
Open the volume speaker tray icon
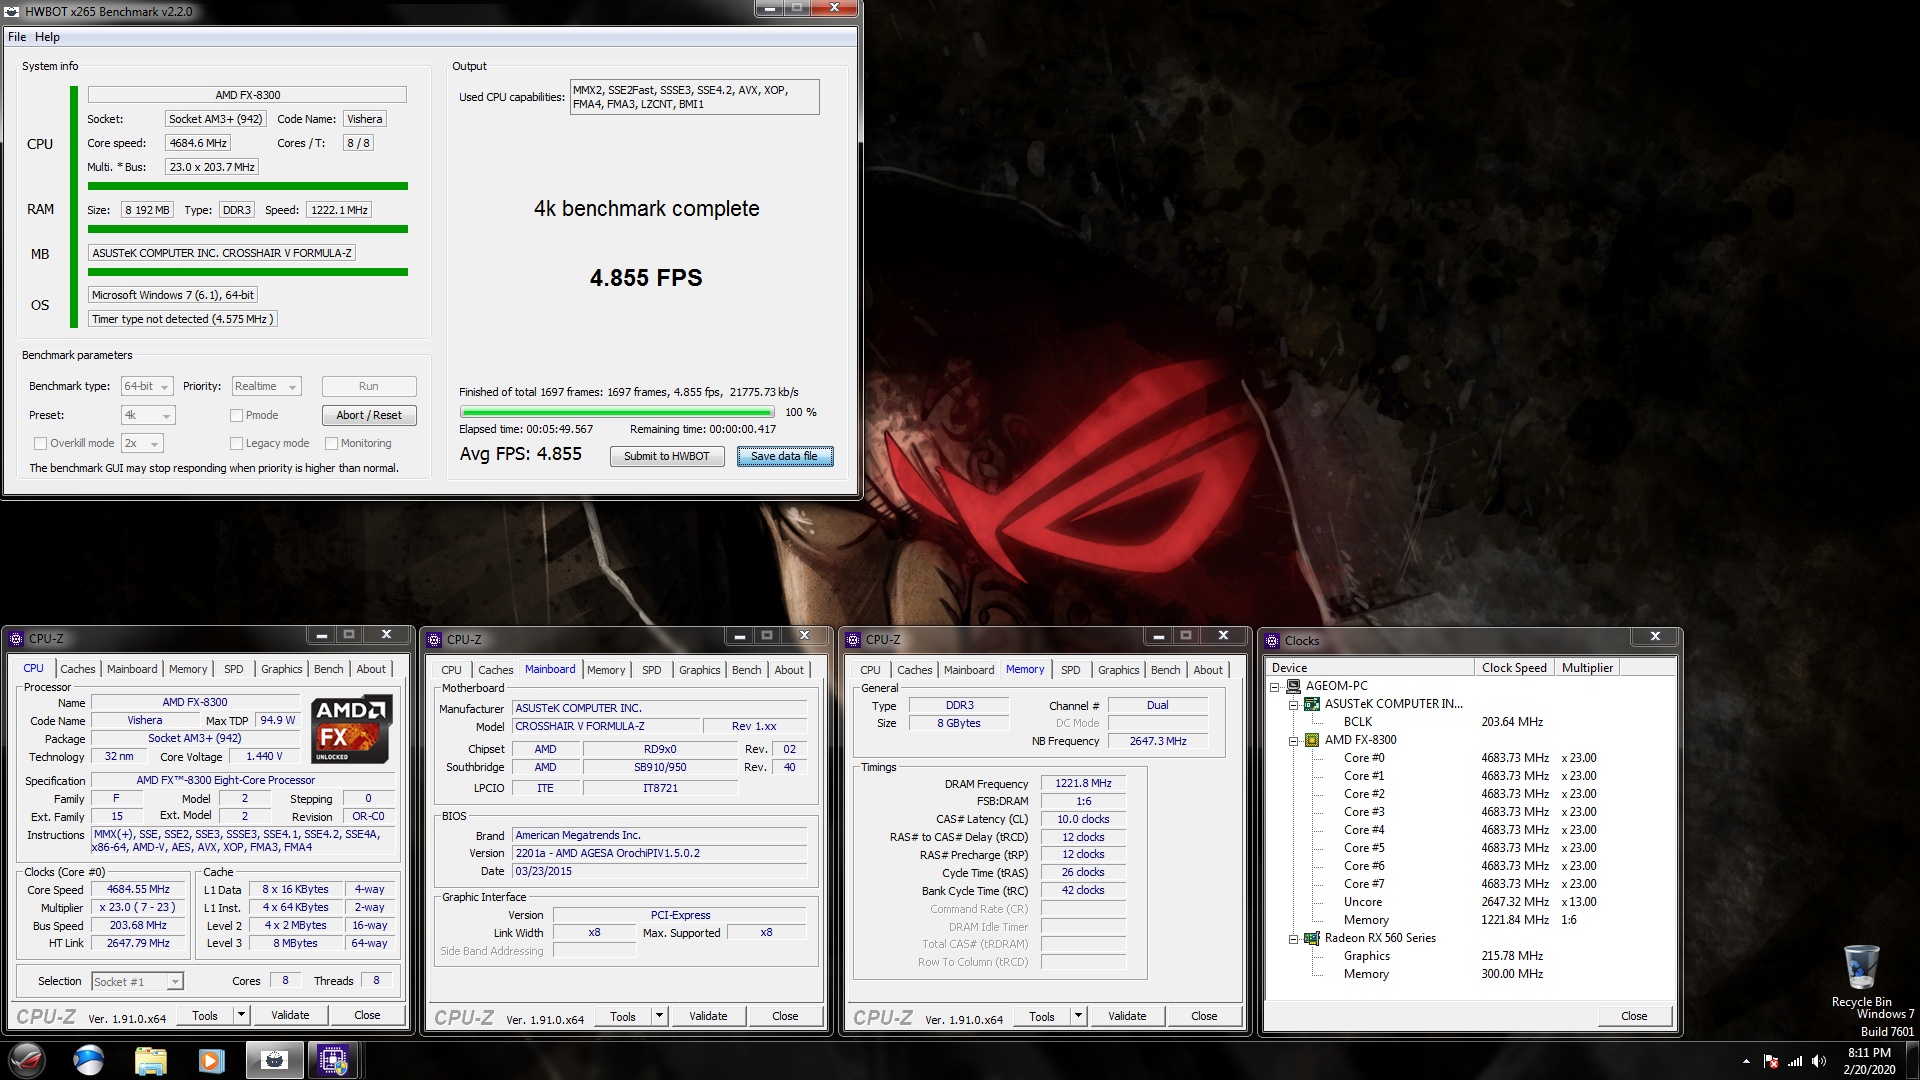coord(1819,1061)
